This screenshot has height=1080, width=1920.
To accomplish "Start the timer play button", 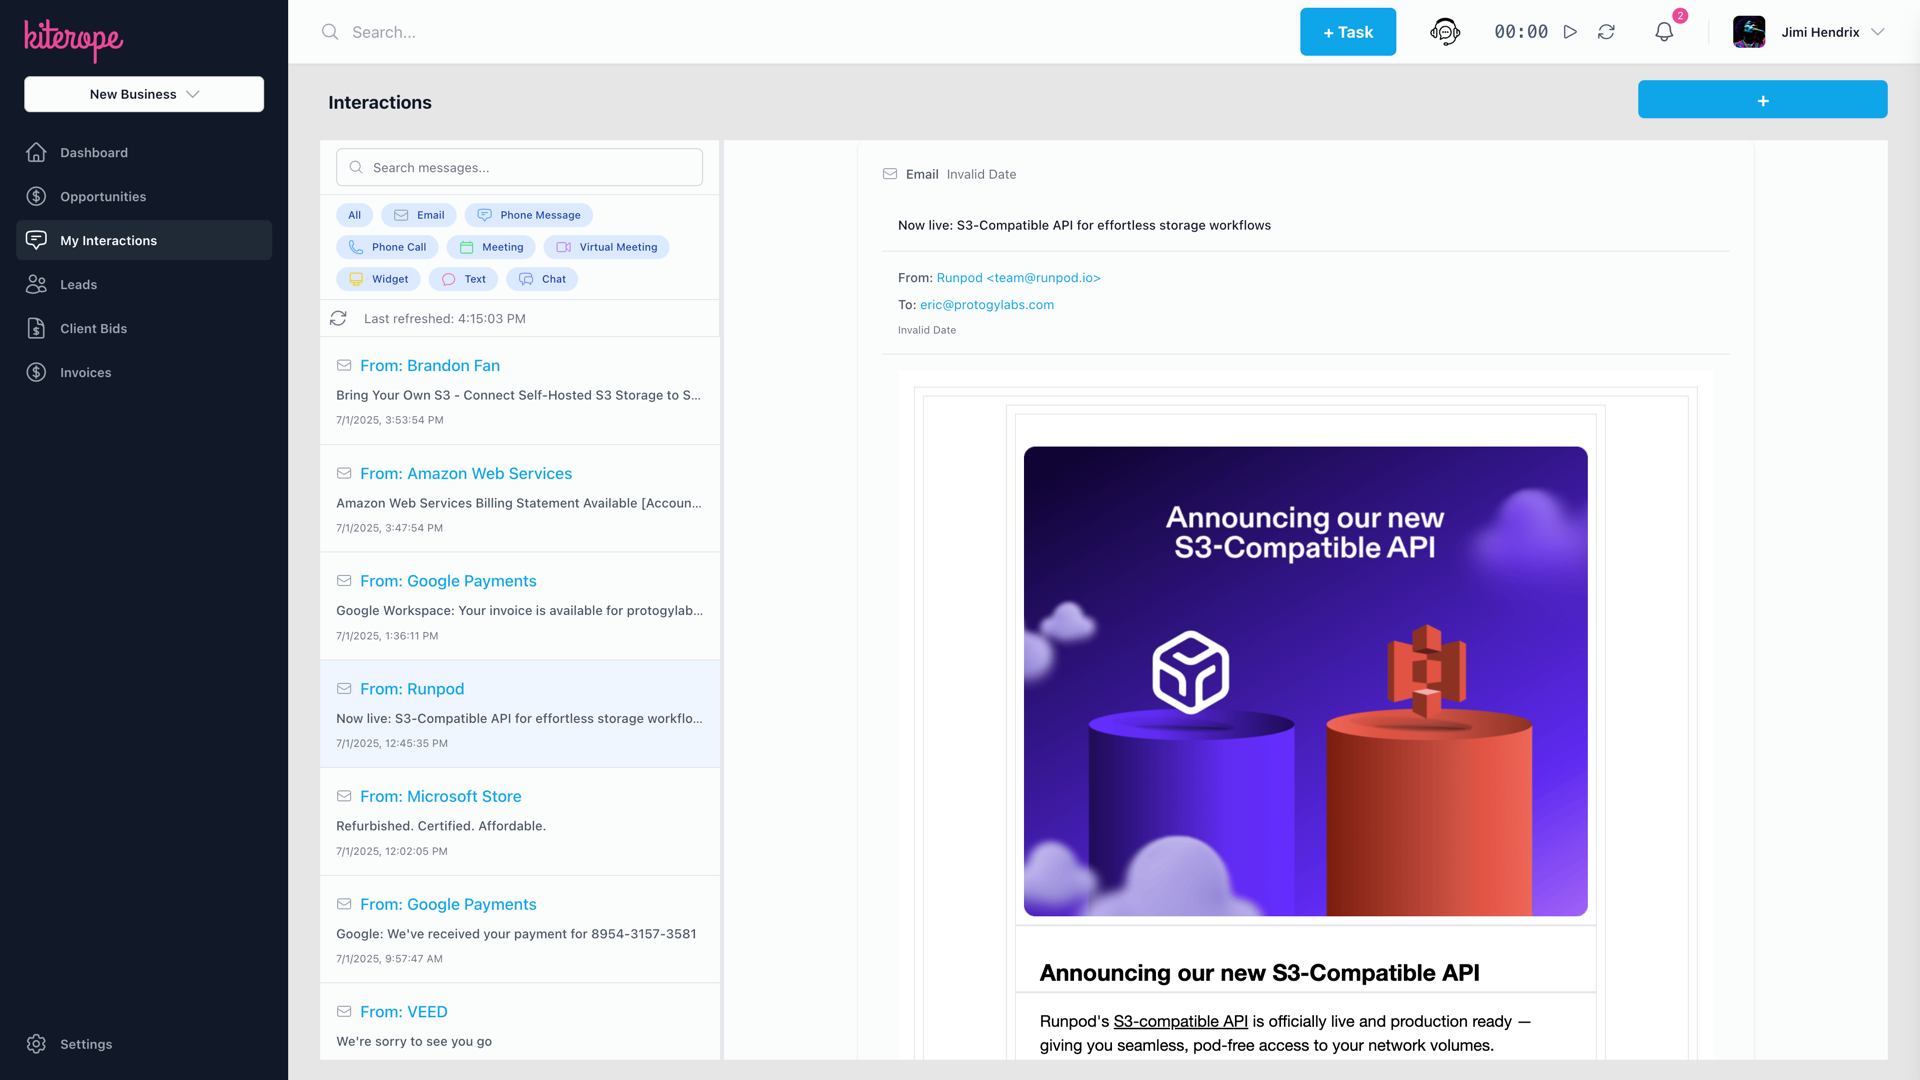I will coord(1570,32).
